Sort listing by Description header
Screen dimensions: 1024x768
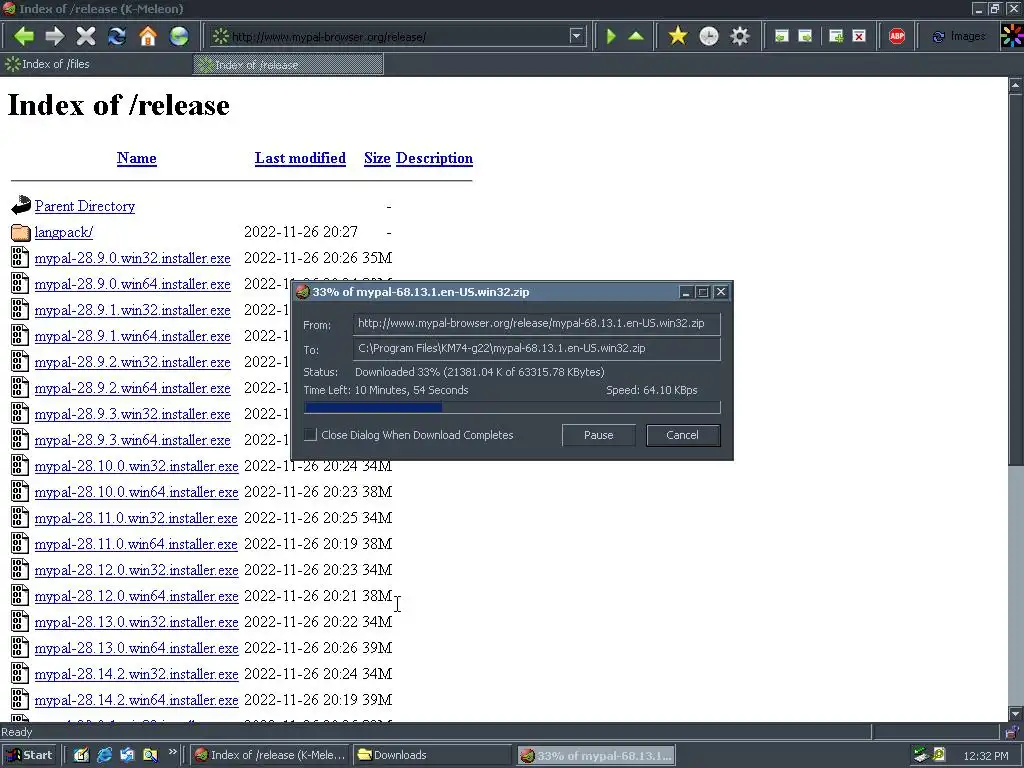[434, 158]
